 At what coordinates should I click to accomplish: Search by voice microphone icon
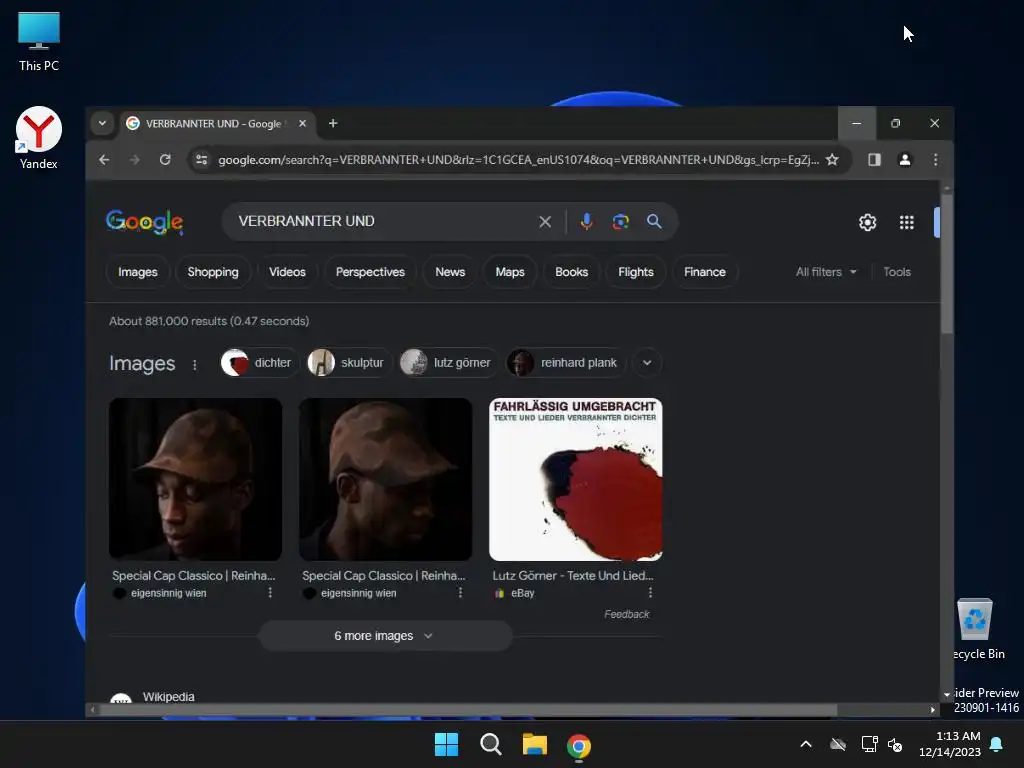coord(586,221)
